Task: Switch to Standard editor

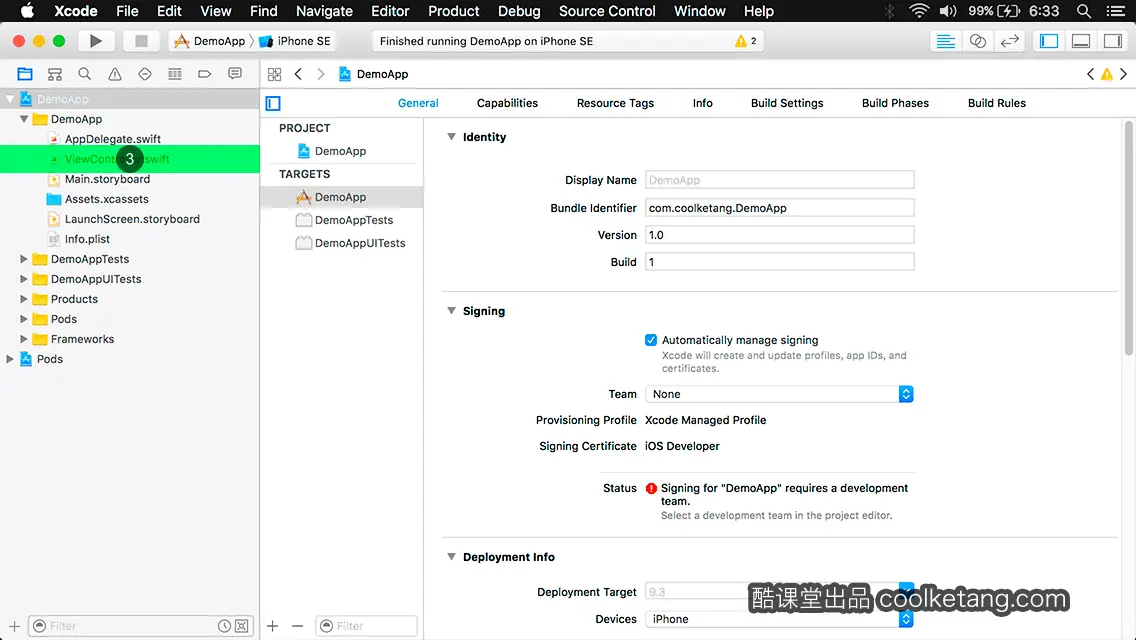Action: [x=945, y=41]
